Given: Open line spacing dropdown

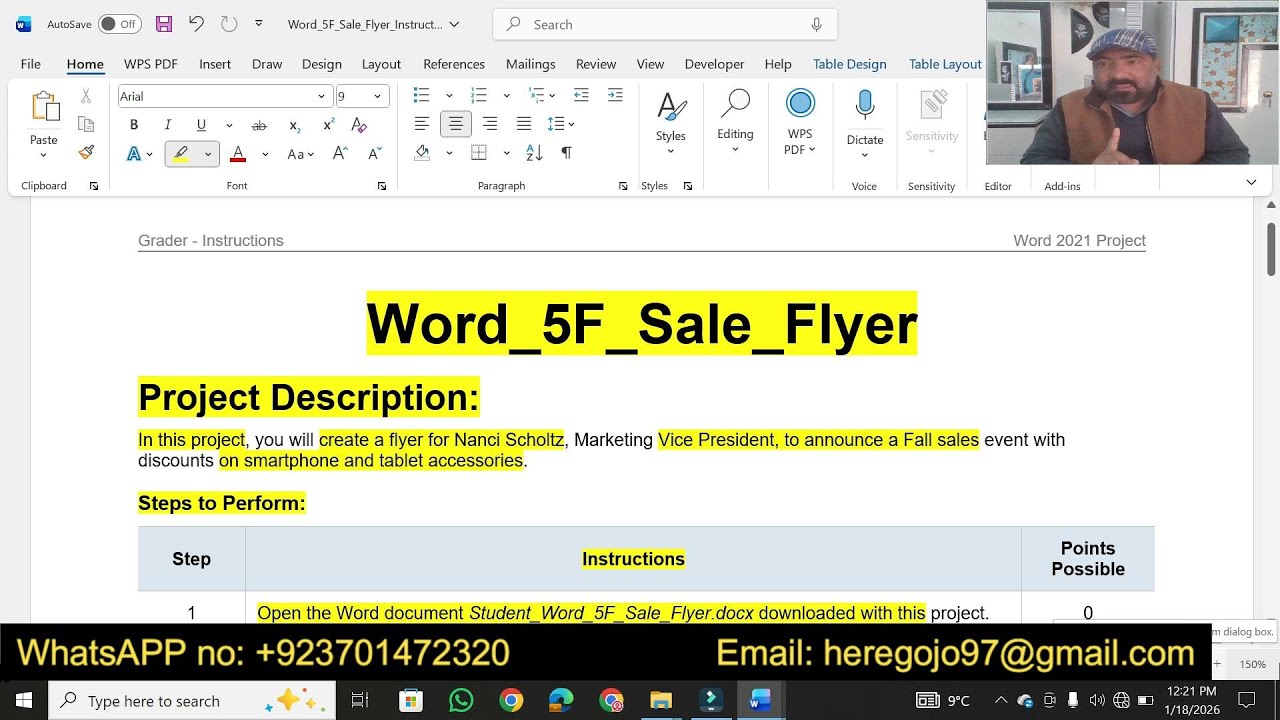Looking at the screenshot, I should (x=561, y=124).
